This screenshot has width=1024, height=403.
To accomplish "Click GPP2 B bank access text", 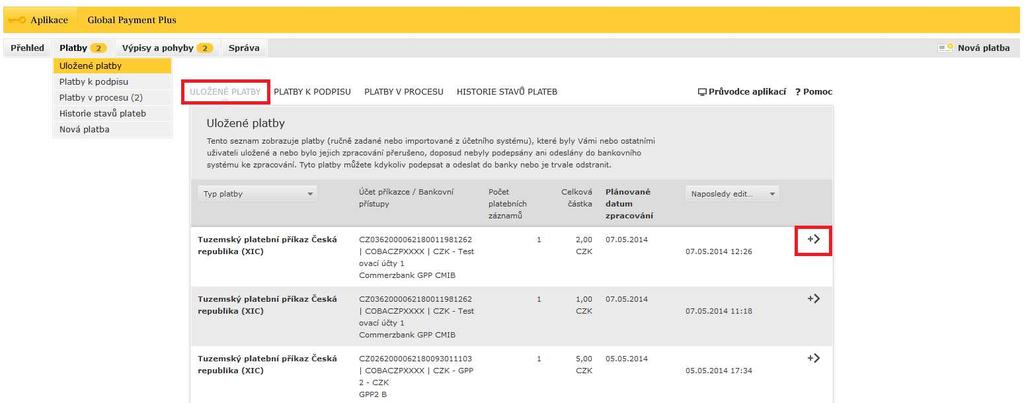I will point(374,395).
